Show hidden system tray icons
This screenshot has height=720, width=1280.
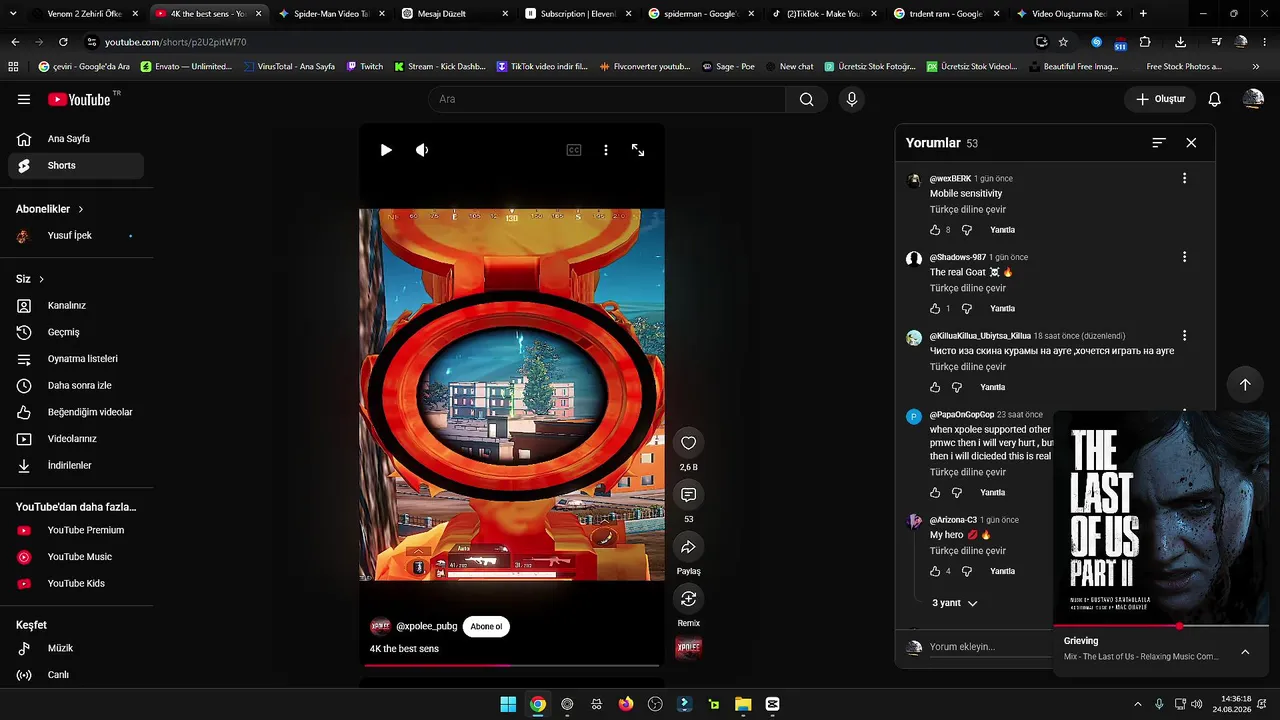tap(1137, 704)
